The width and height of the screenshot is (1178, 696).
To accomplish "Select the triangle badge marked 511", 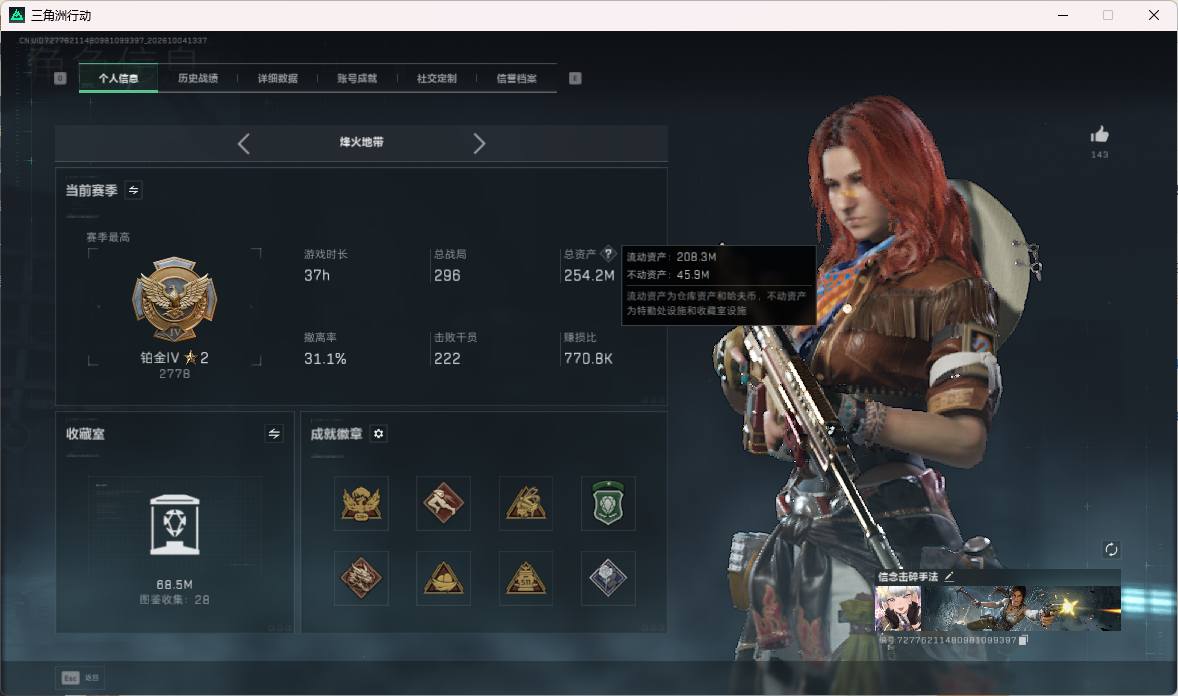I will [x=526, y=578].
